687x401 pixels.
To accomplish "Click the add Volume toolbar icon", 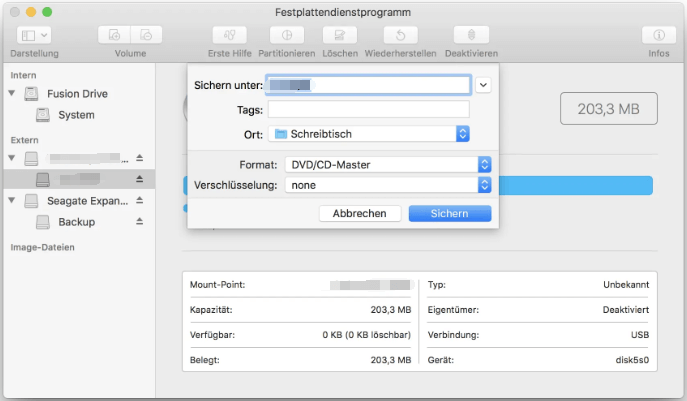I will click(114, 35).
